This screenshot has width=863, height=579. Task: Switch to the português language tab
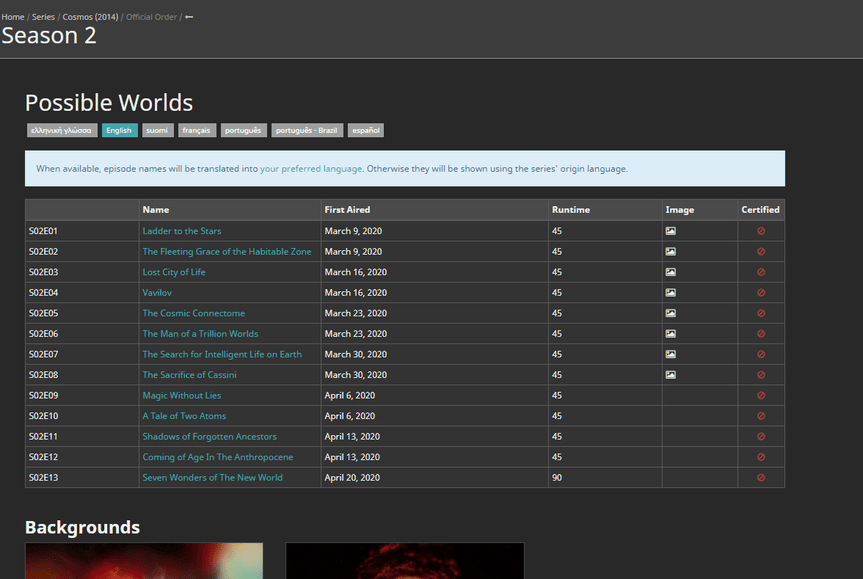[243, 130]
